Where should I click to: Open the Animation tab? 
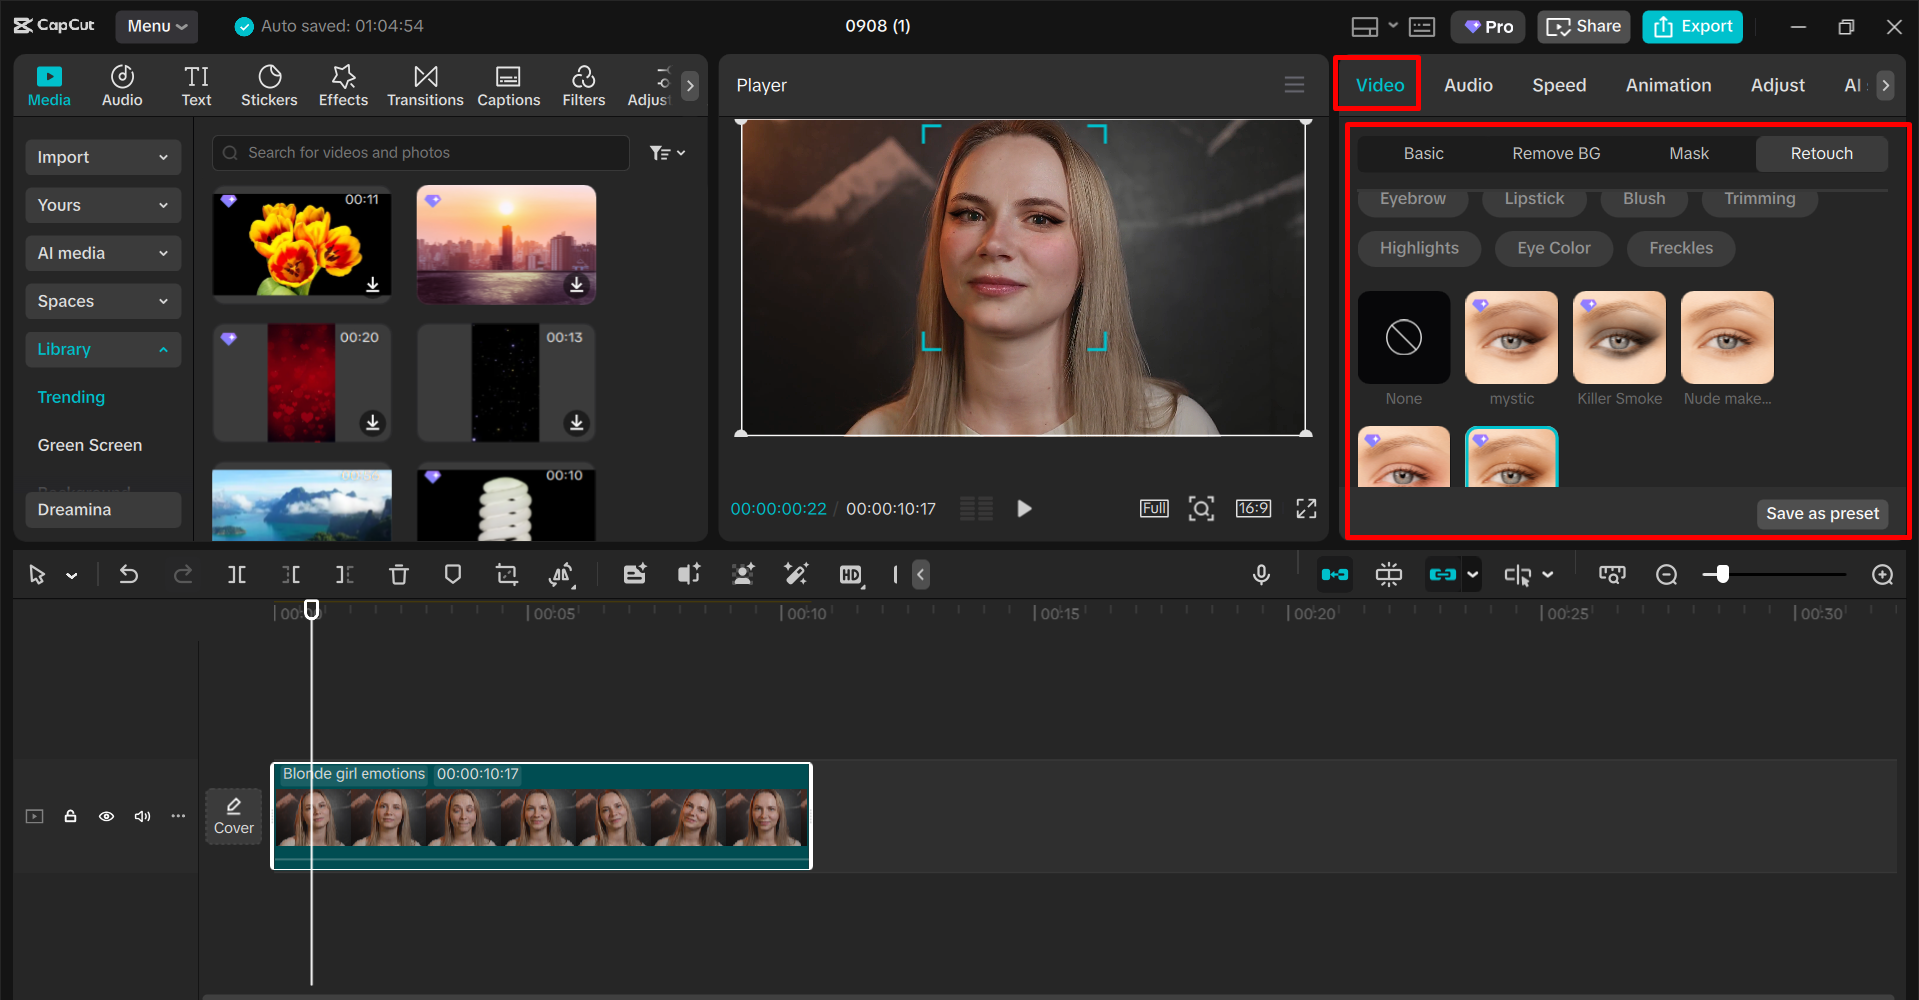pyautogui.click(x=1667, y=85)
